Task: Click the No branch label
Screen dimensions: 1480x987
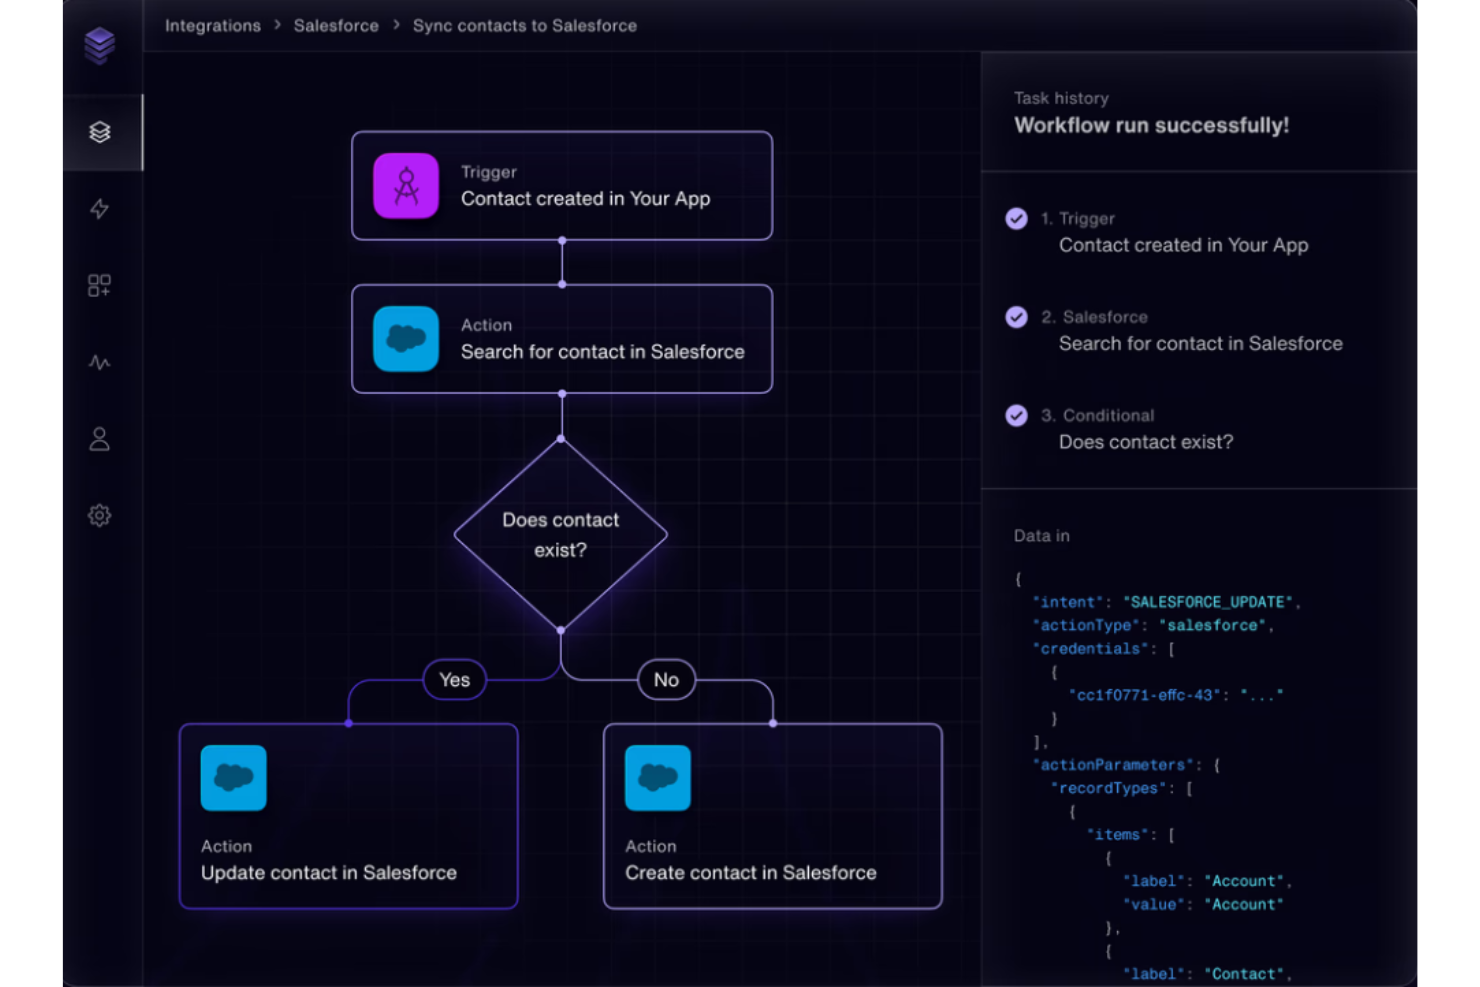Action: point(666,680)
